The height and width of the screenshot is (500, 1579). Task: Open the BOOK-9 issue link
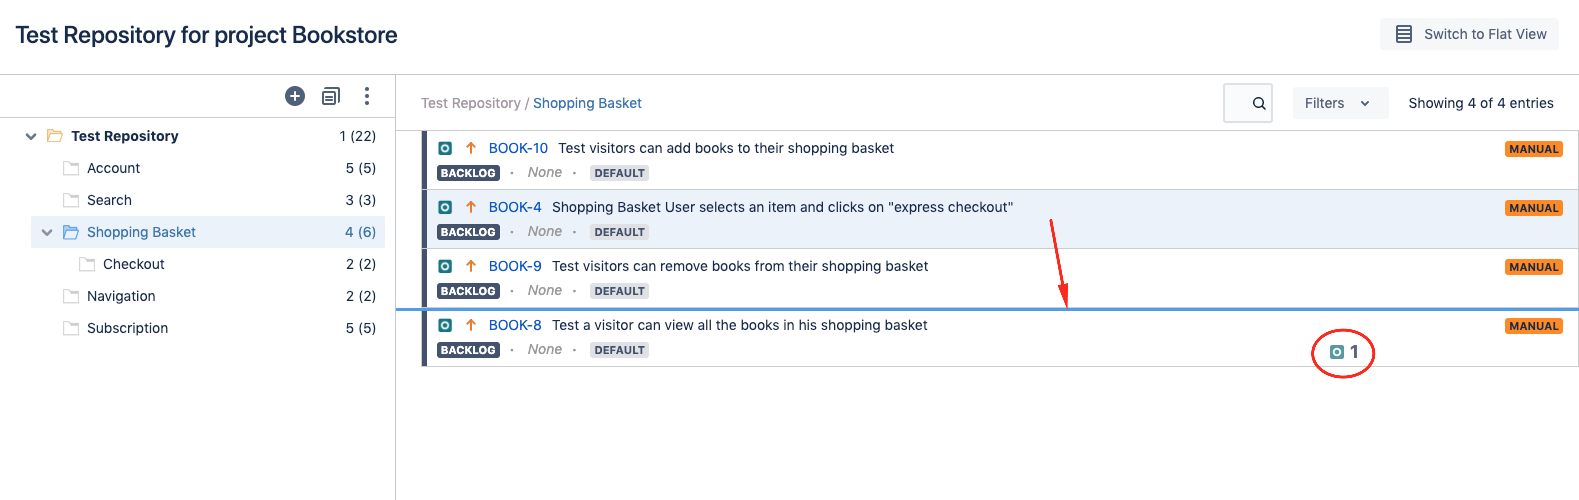515,266
